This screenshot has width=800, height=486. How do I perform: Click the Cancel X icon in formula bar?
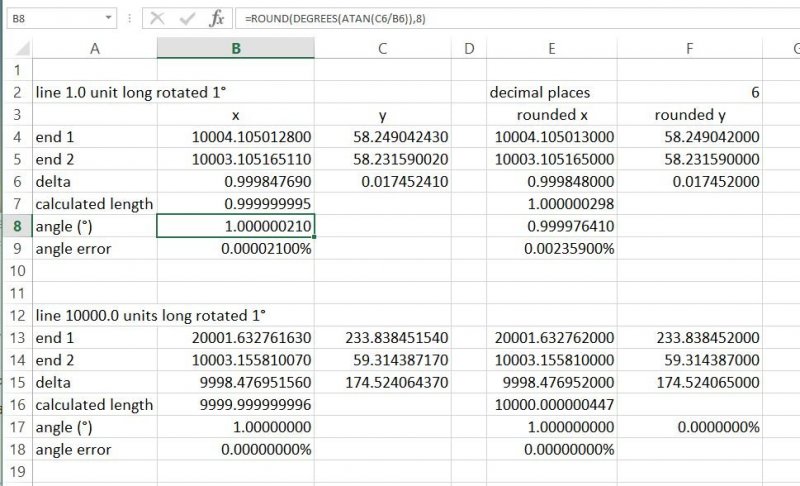tap(157, 18)
